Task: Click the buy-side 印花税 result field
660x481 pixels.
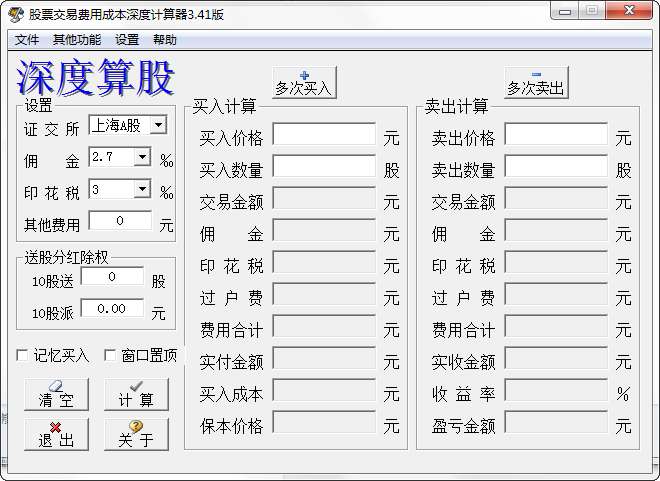Action: point(324,262)
